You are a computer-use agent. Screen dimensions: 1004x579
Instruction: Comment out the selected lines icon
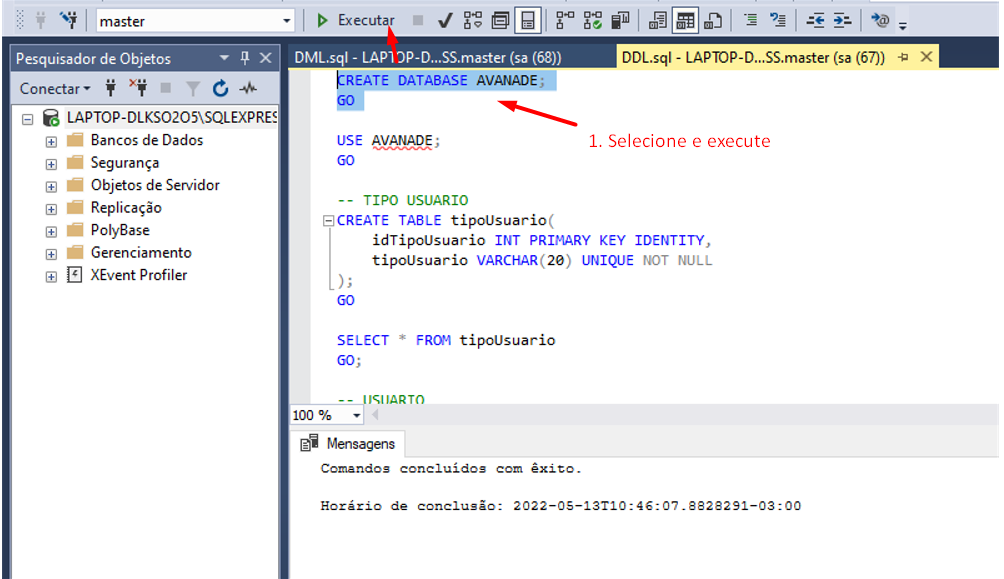coord(750,20)
